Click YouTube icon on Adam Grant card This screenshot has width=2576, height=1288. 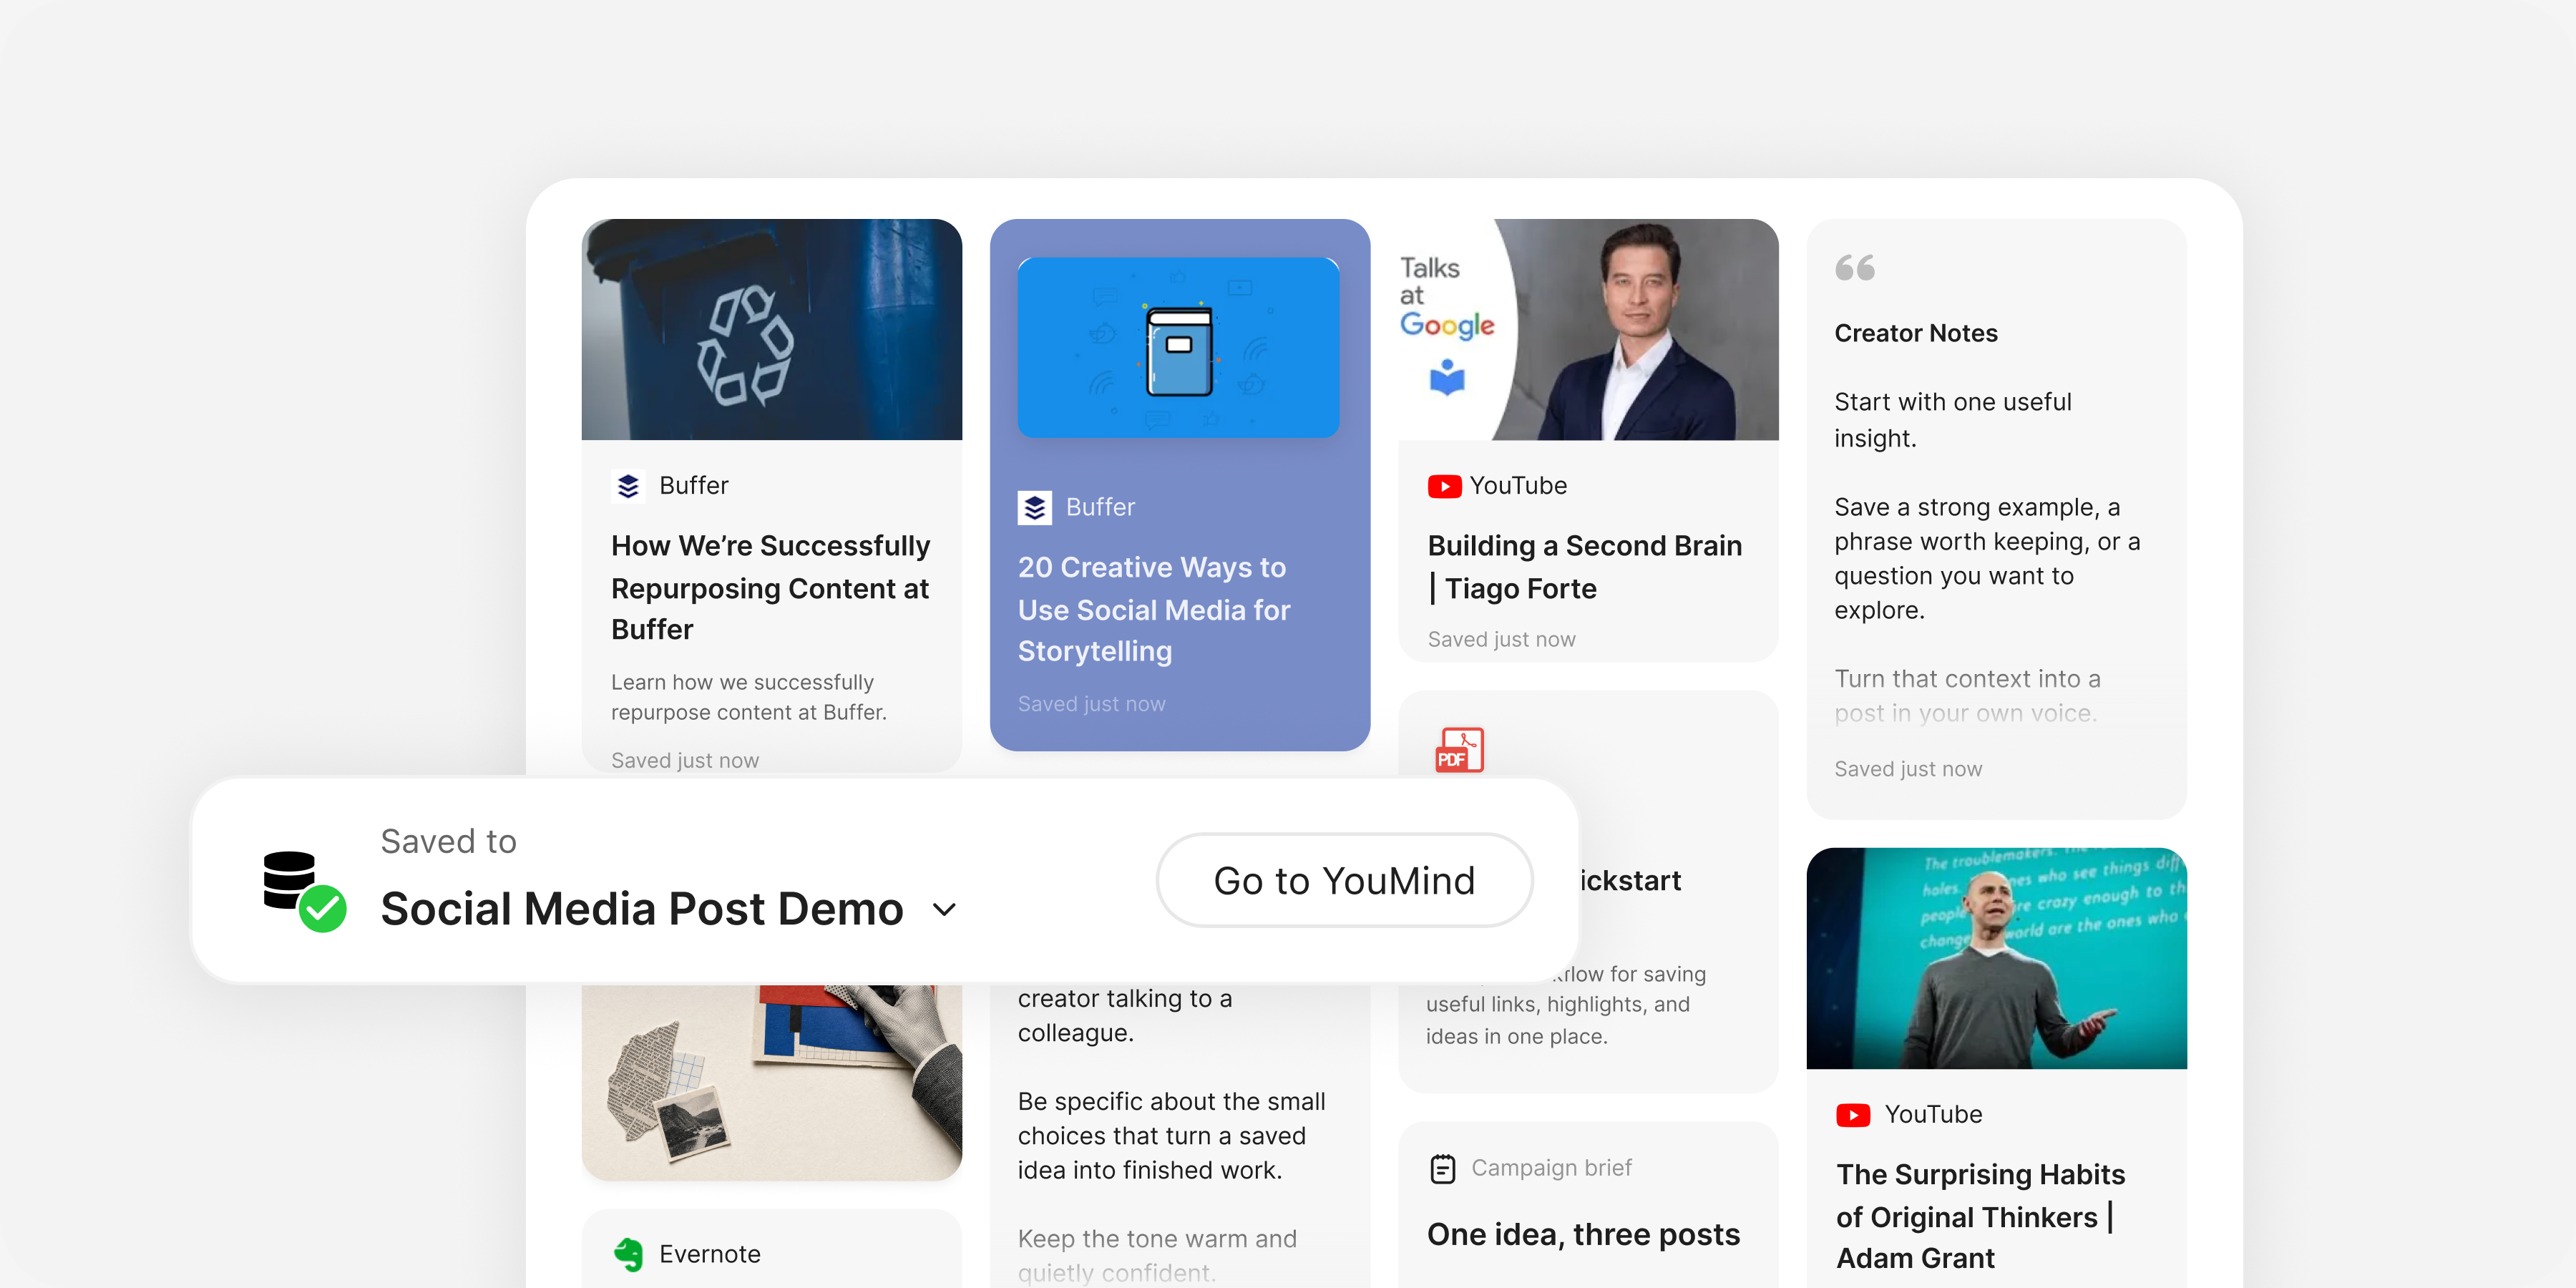coord(1853,1115)
